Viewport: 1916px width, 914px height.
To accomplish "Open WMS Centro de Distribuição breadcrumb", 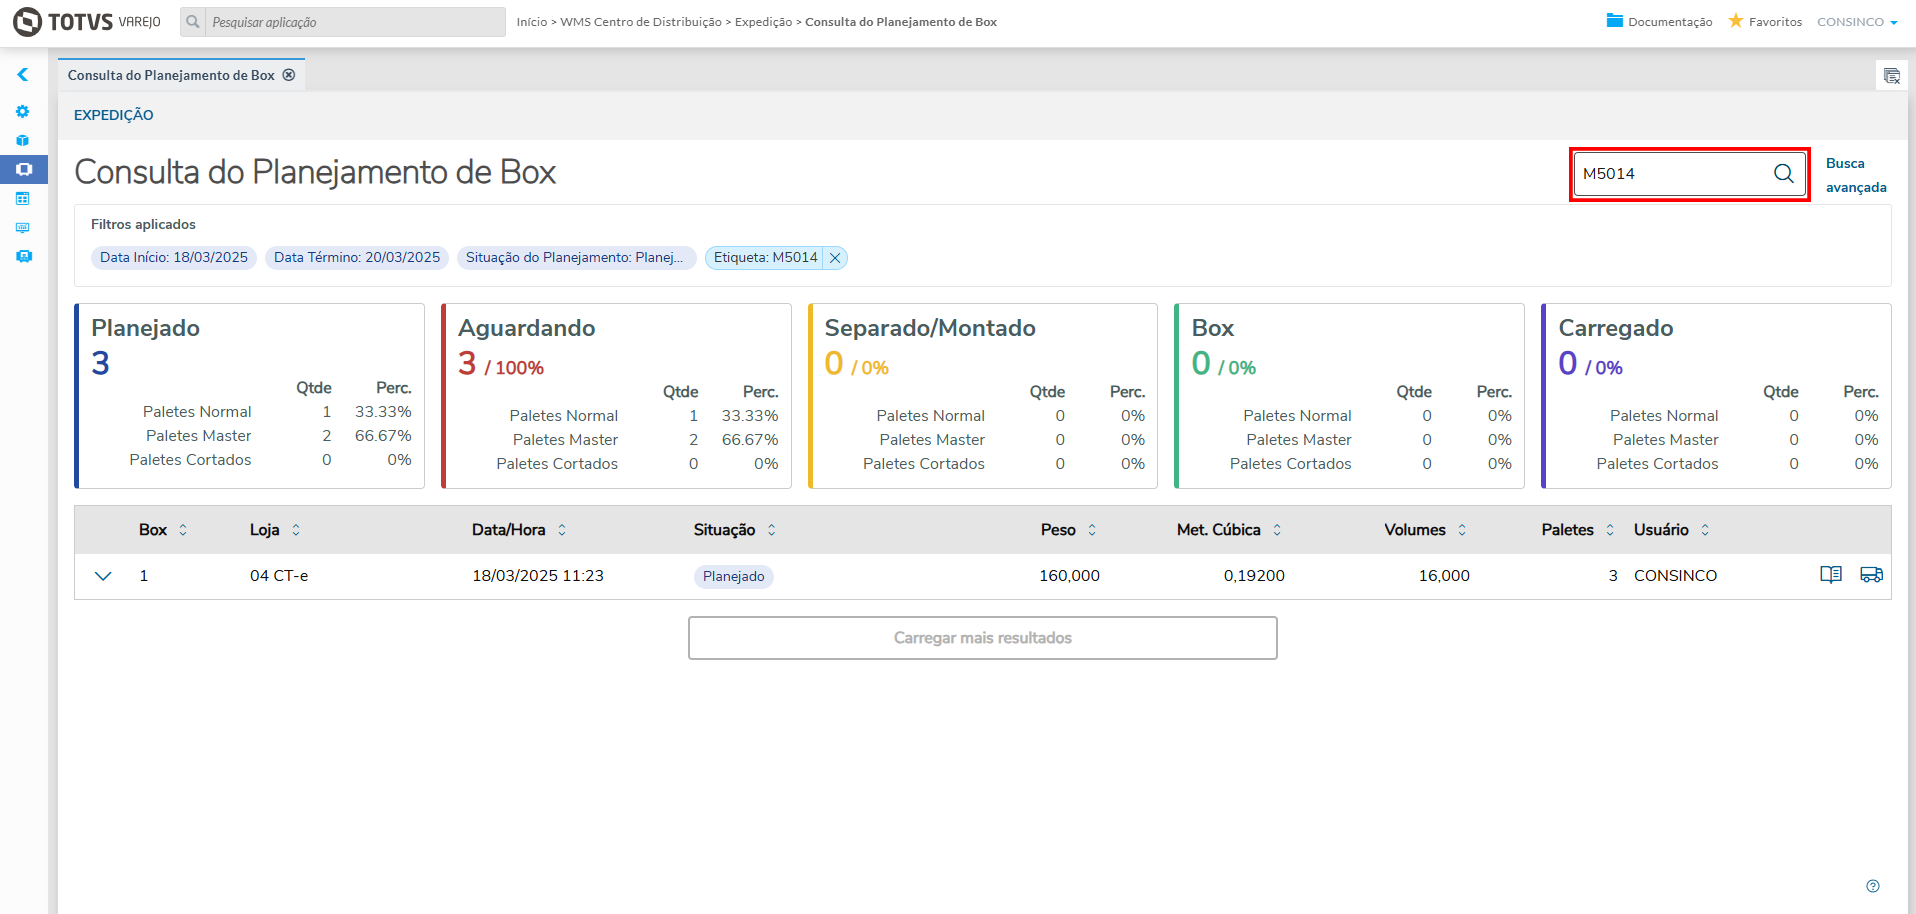I will pos(641,22).
